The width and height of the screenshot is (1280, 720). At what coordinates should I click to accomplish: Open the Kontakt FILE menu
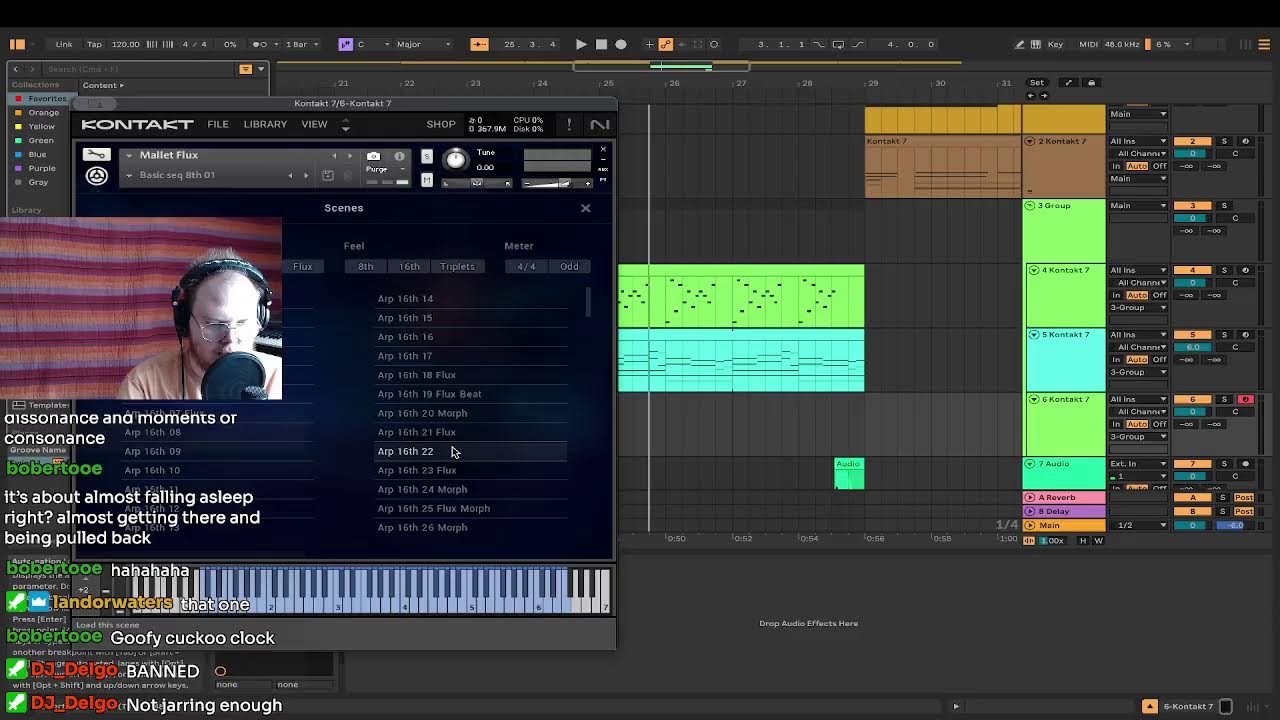218,124
